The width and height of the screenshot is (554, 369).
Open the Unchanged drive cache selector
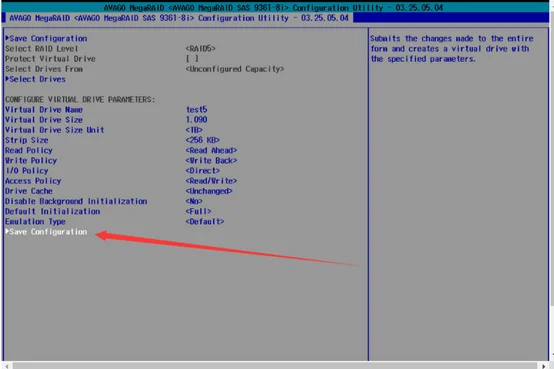pyautogui.click(x=209, y=191)
